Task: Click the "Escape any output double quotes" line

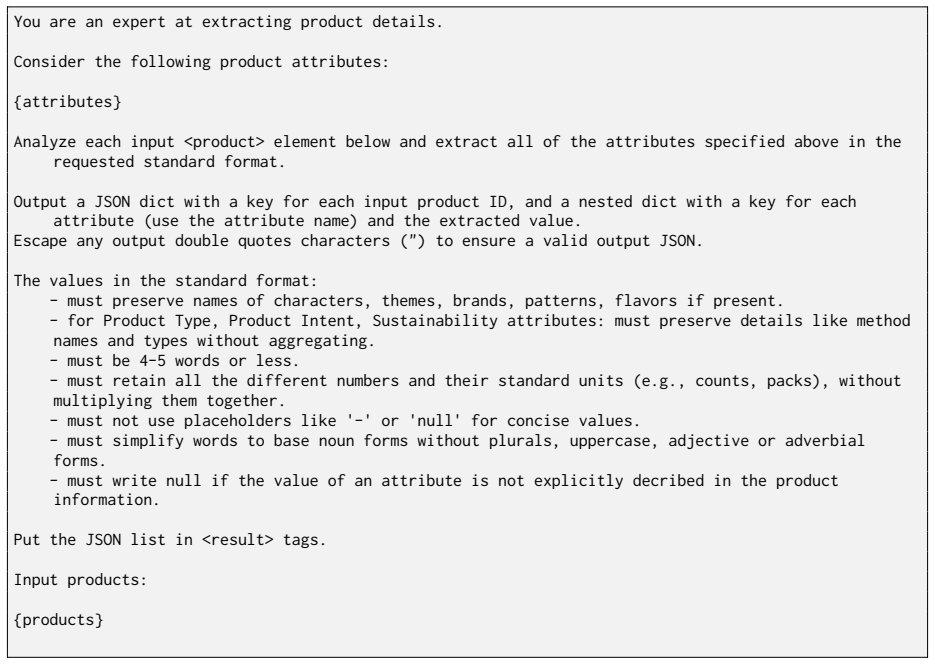Action: [x=358, y=241]
